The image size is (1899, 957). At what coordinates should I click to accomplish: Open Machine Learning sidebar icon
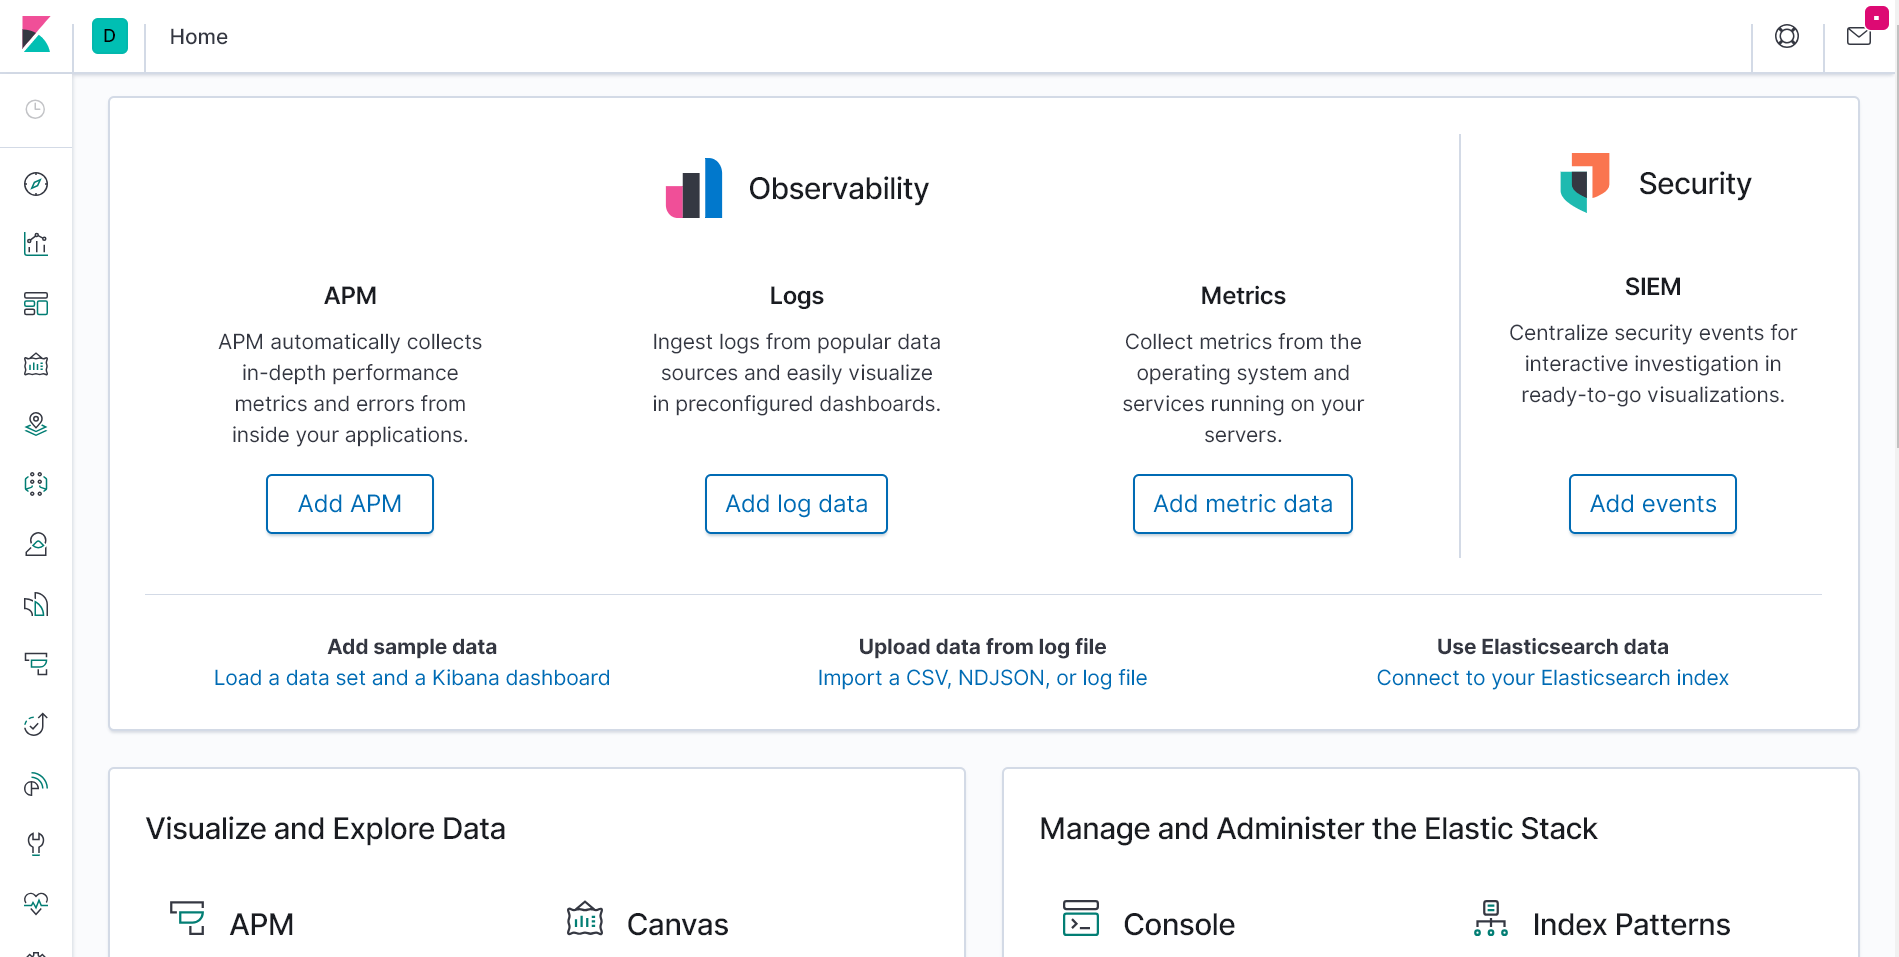click(x=36, y=484)
